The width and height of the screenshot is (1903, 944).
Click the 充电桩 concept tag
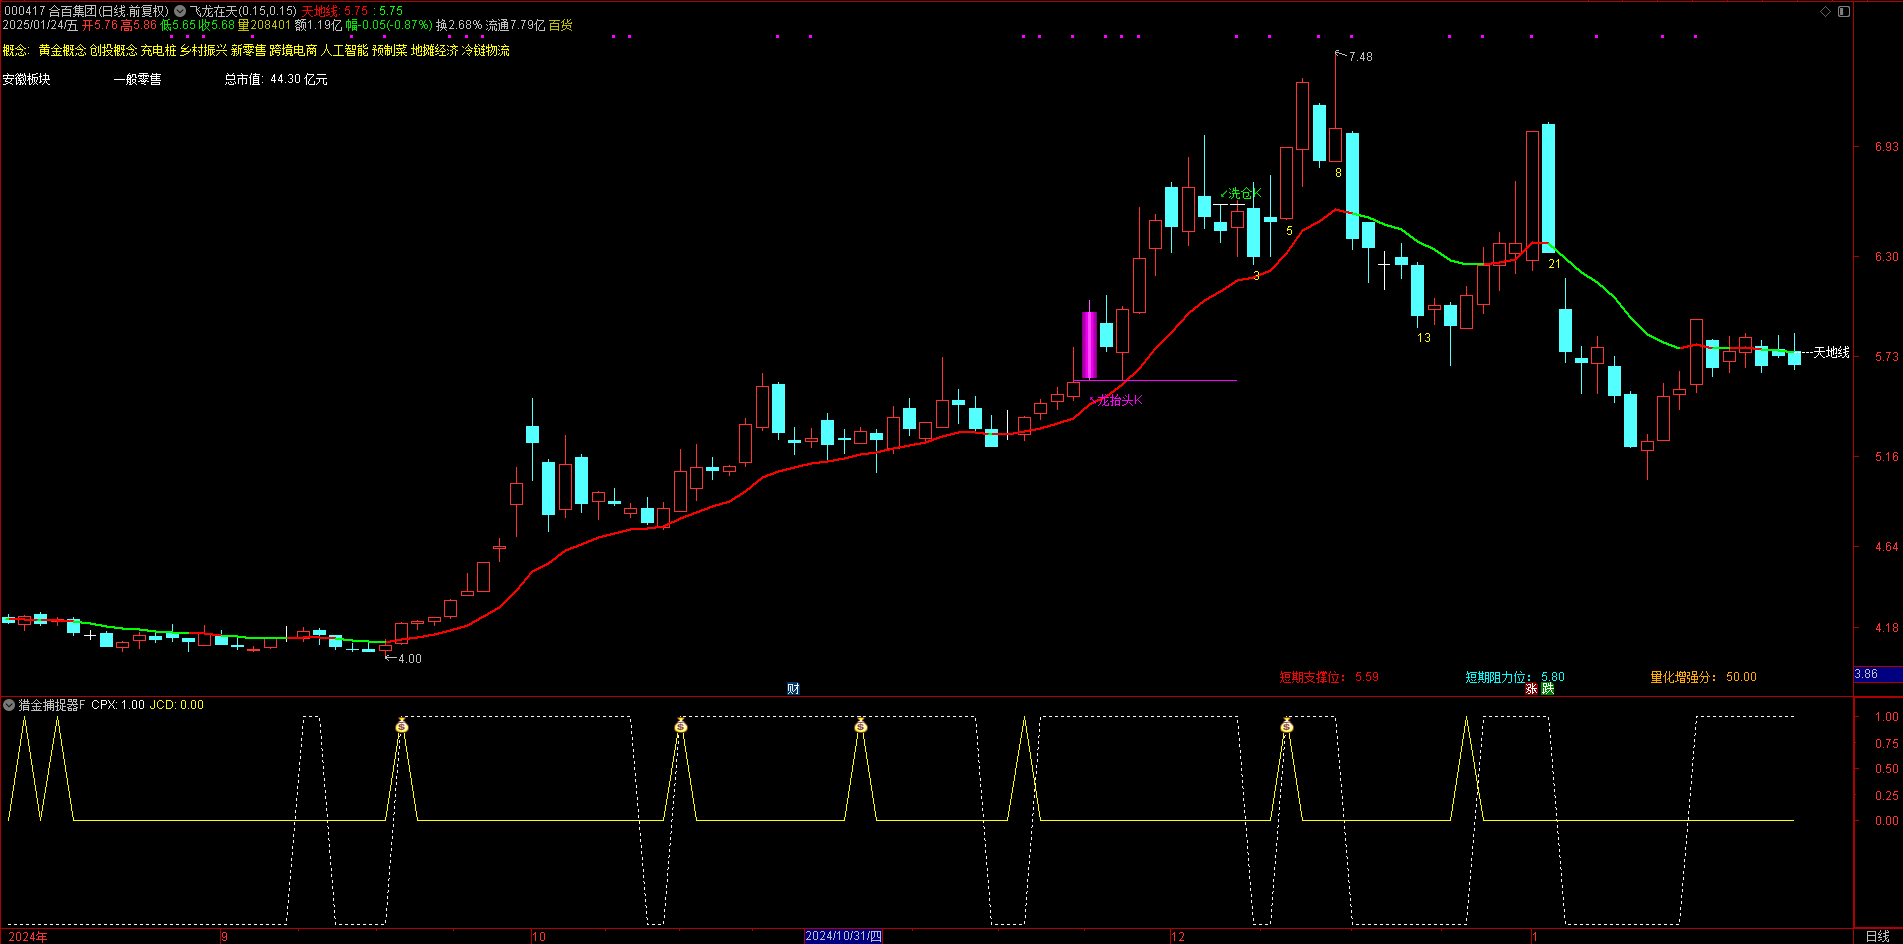click(x=158, y=50)
